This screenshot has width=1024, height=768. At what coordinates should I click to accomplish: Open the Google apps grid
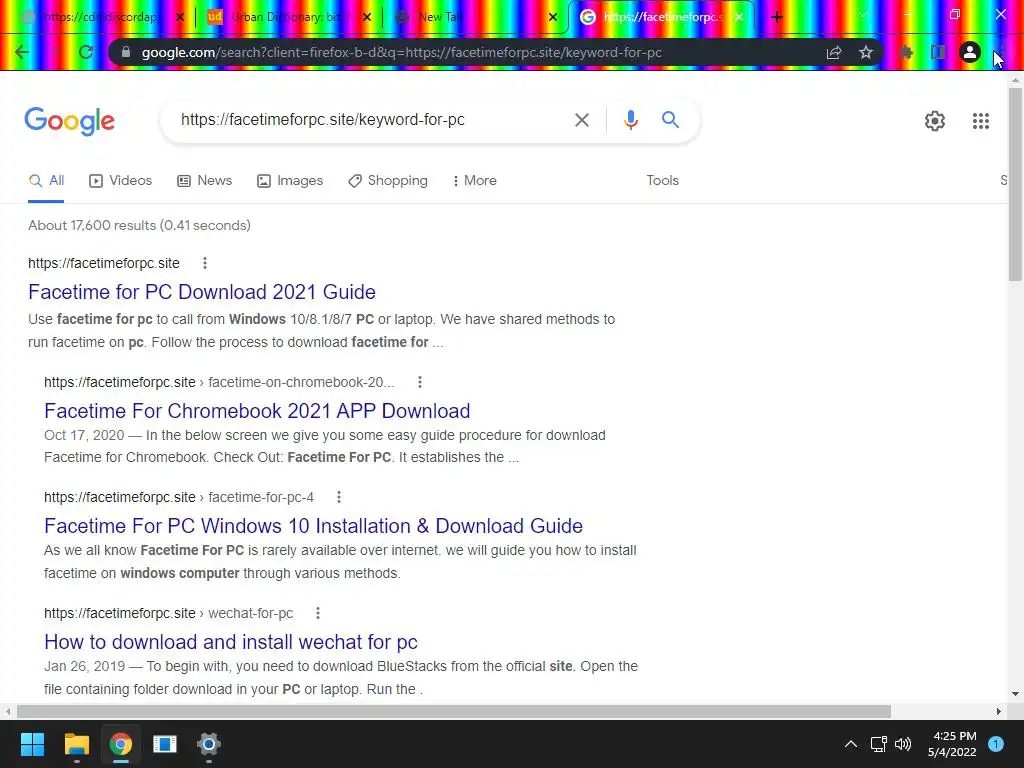click(x=980, y=121)
